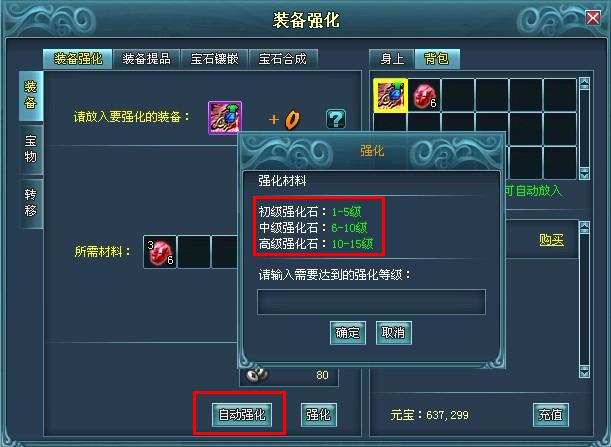
Task: Click the 确定 button in the dialog
Action: pos(348,332)
